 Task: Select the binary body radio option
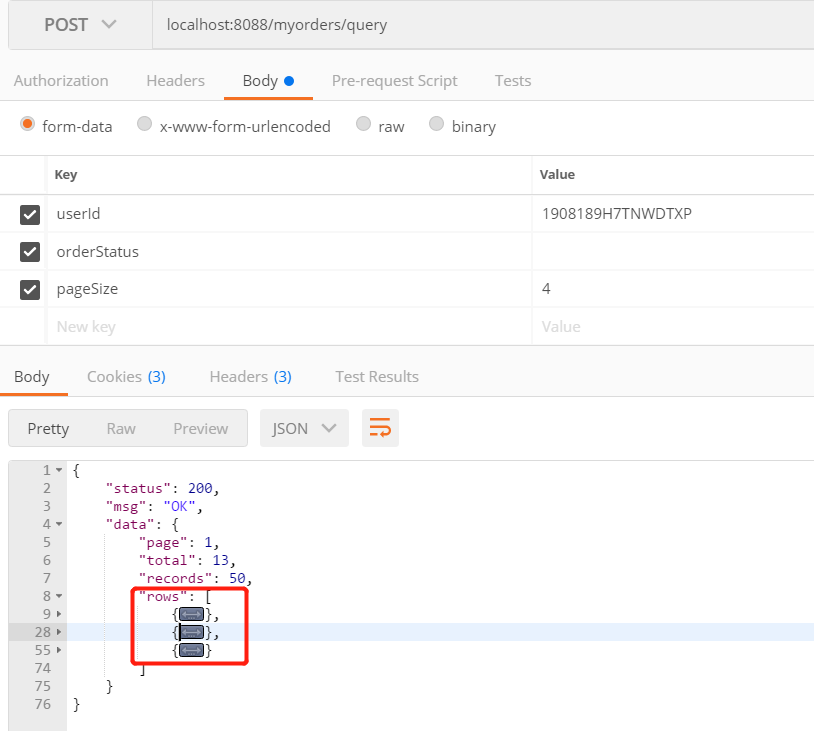tap(437, 124)
